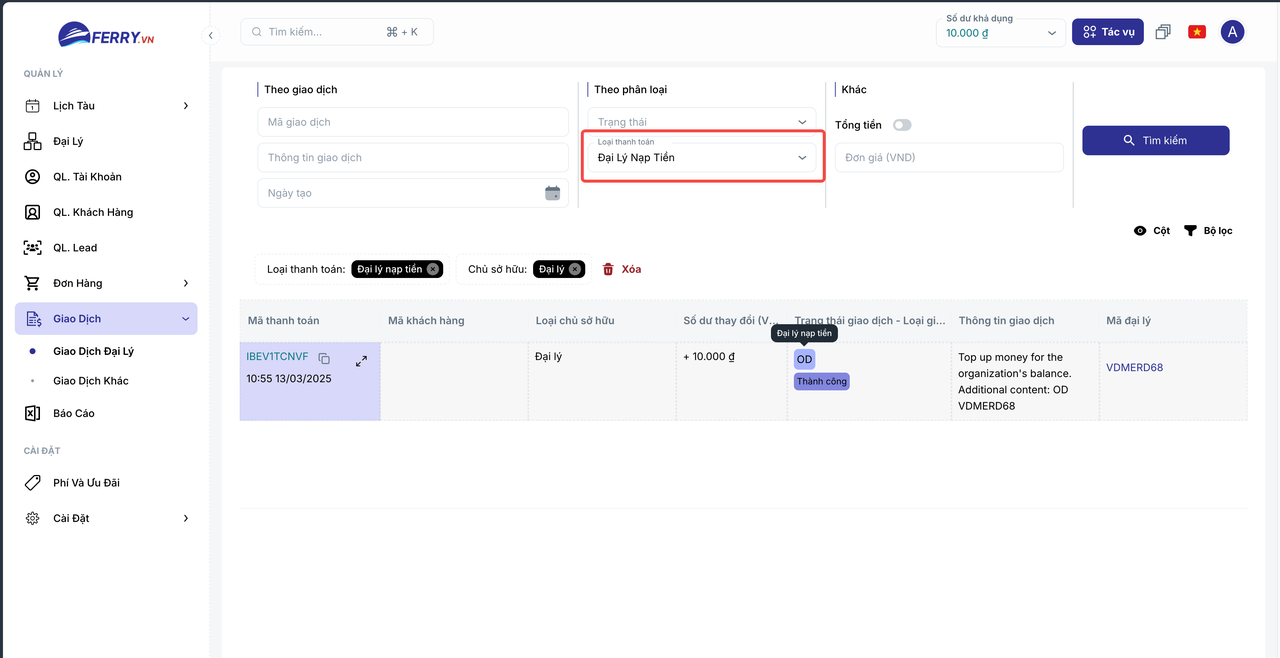The image size is (1280, 658).
Task: Click the Giao Dịch sidebar icon
Action: (33, 319)
